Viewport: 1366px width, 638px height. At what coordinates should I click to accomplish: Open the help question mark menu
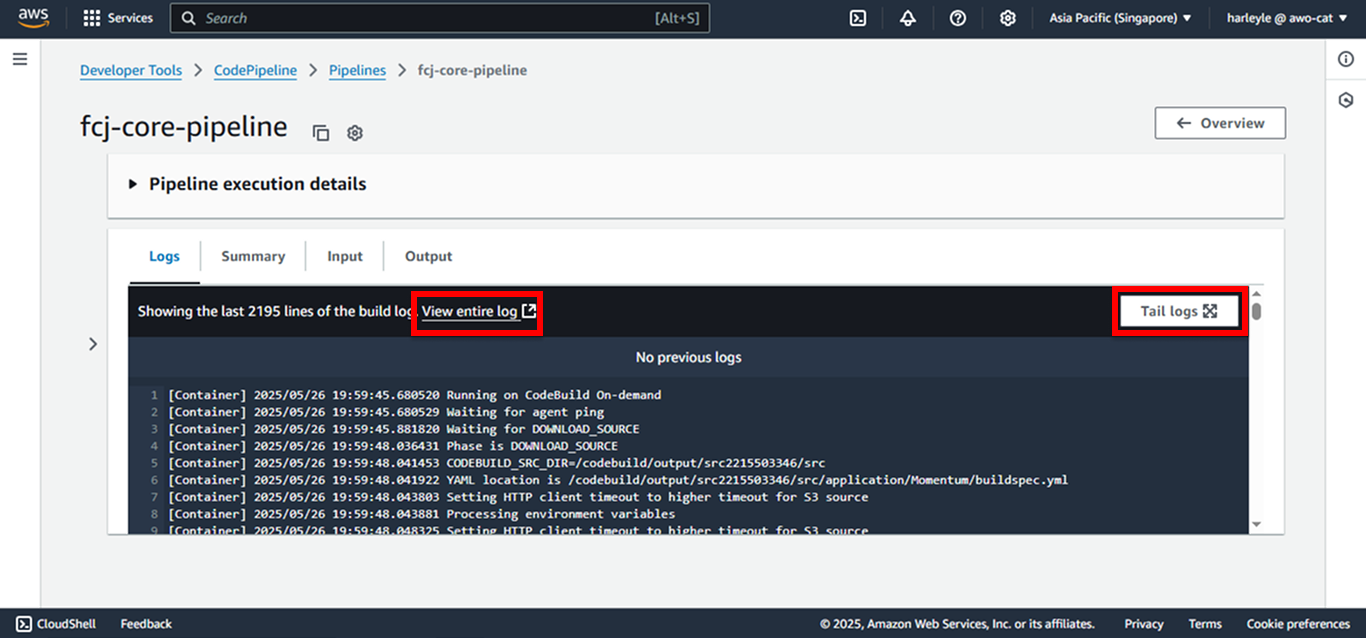point(958,18)
